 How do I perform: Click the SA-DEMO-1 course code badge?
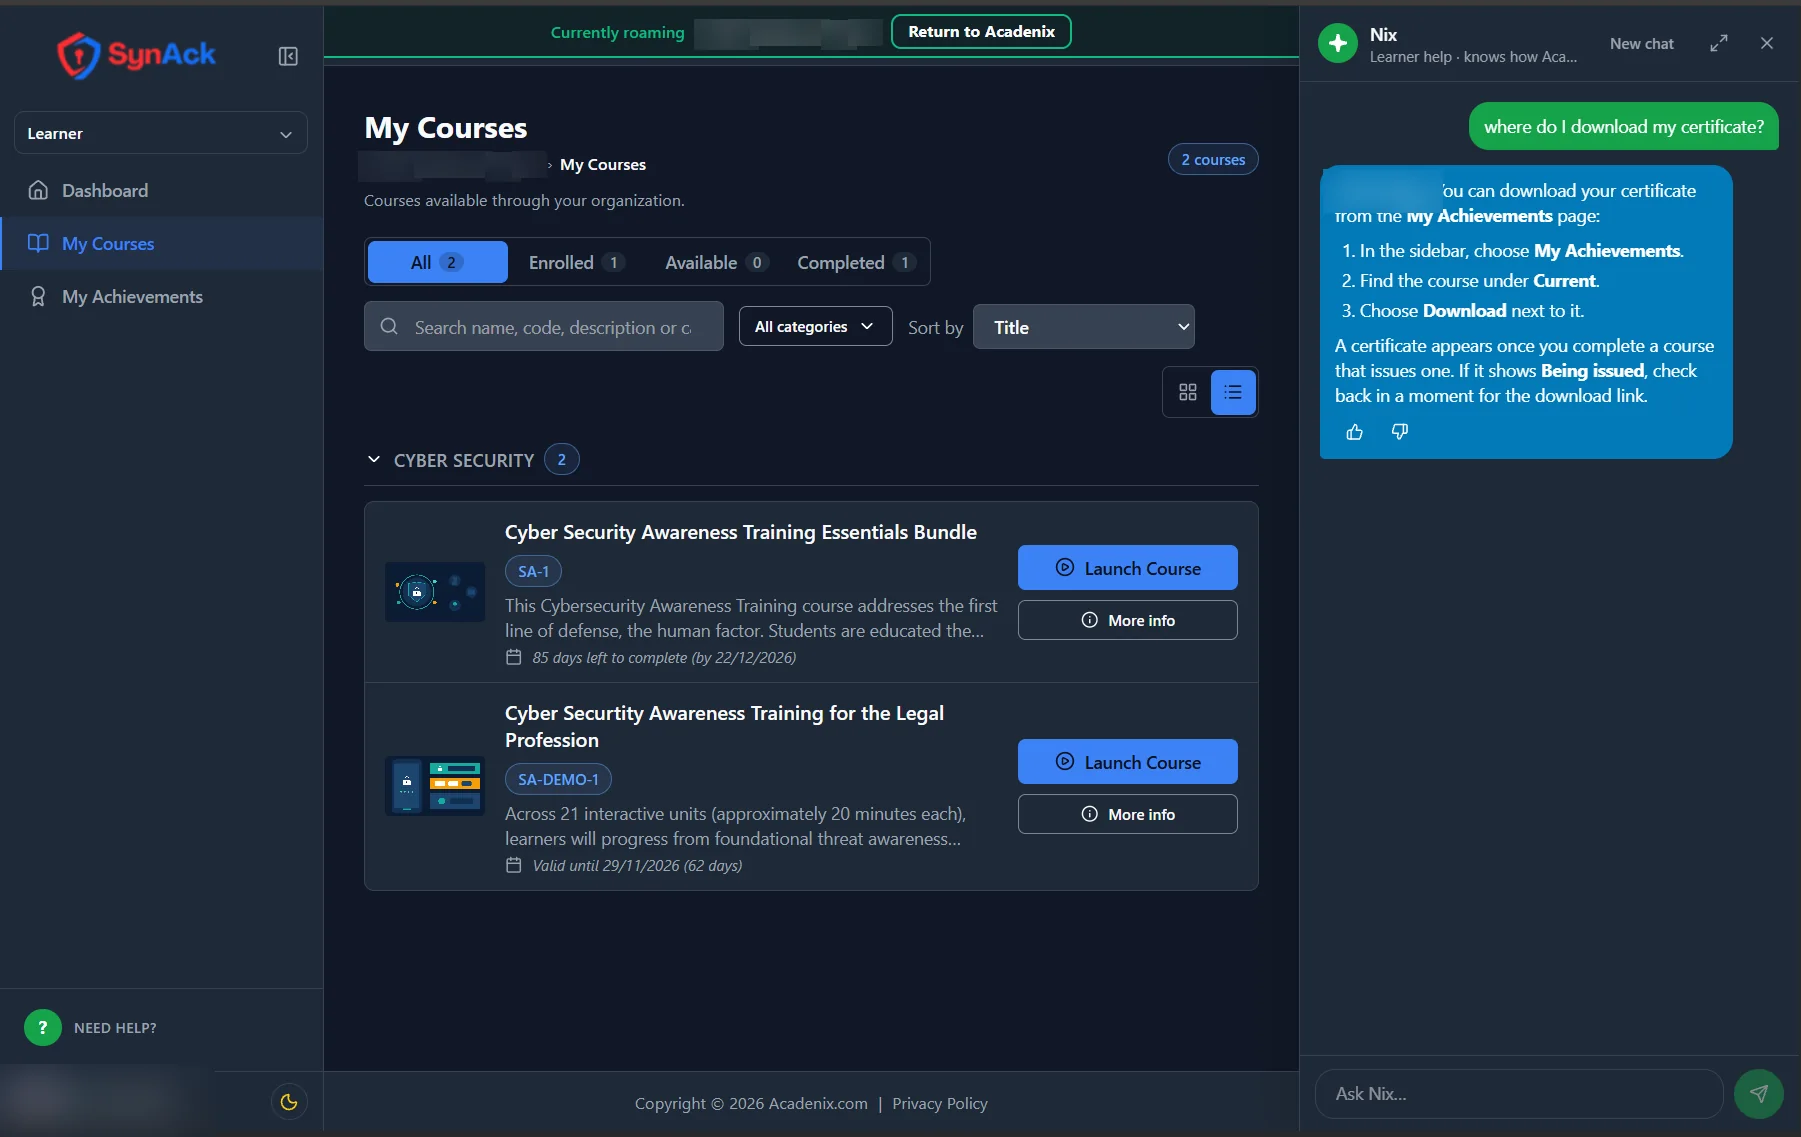click(x=558, y=779)
